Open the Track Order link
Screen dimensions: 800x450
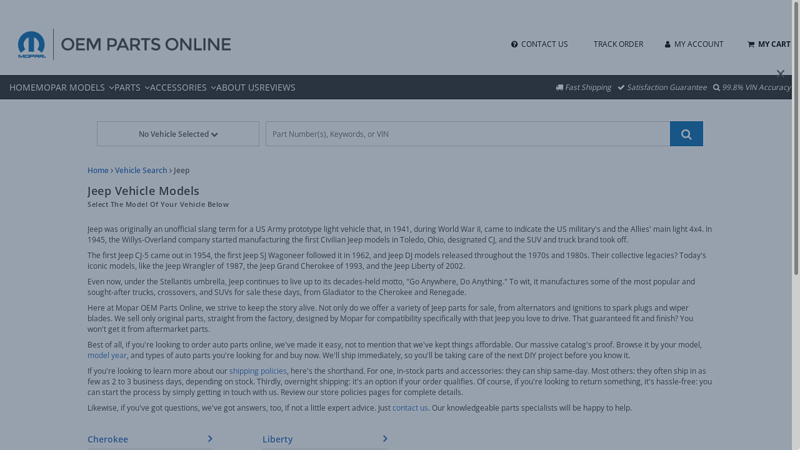618,44
